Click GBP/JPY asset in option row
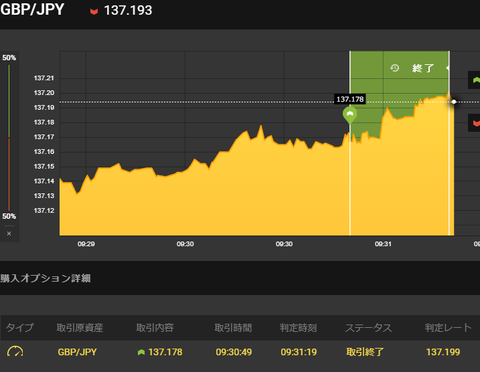480x372 pixels. pos(77,352)
